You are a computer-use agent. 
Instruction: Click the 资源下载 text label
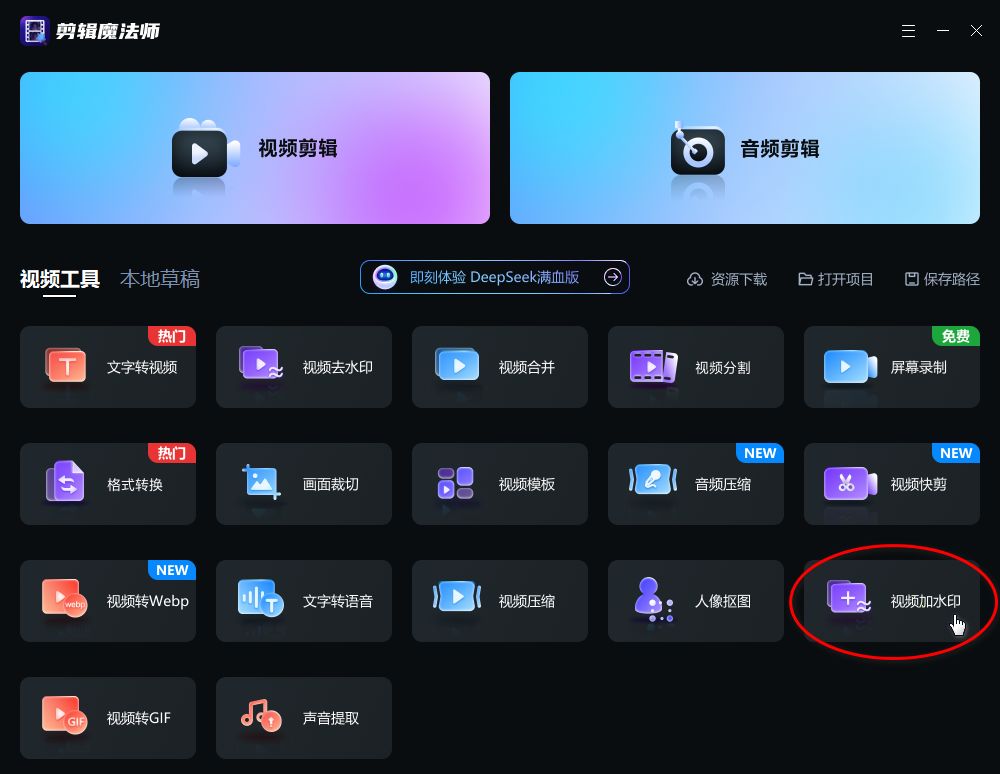[x=739, y=279]
